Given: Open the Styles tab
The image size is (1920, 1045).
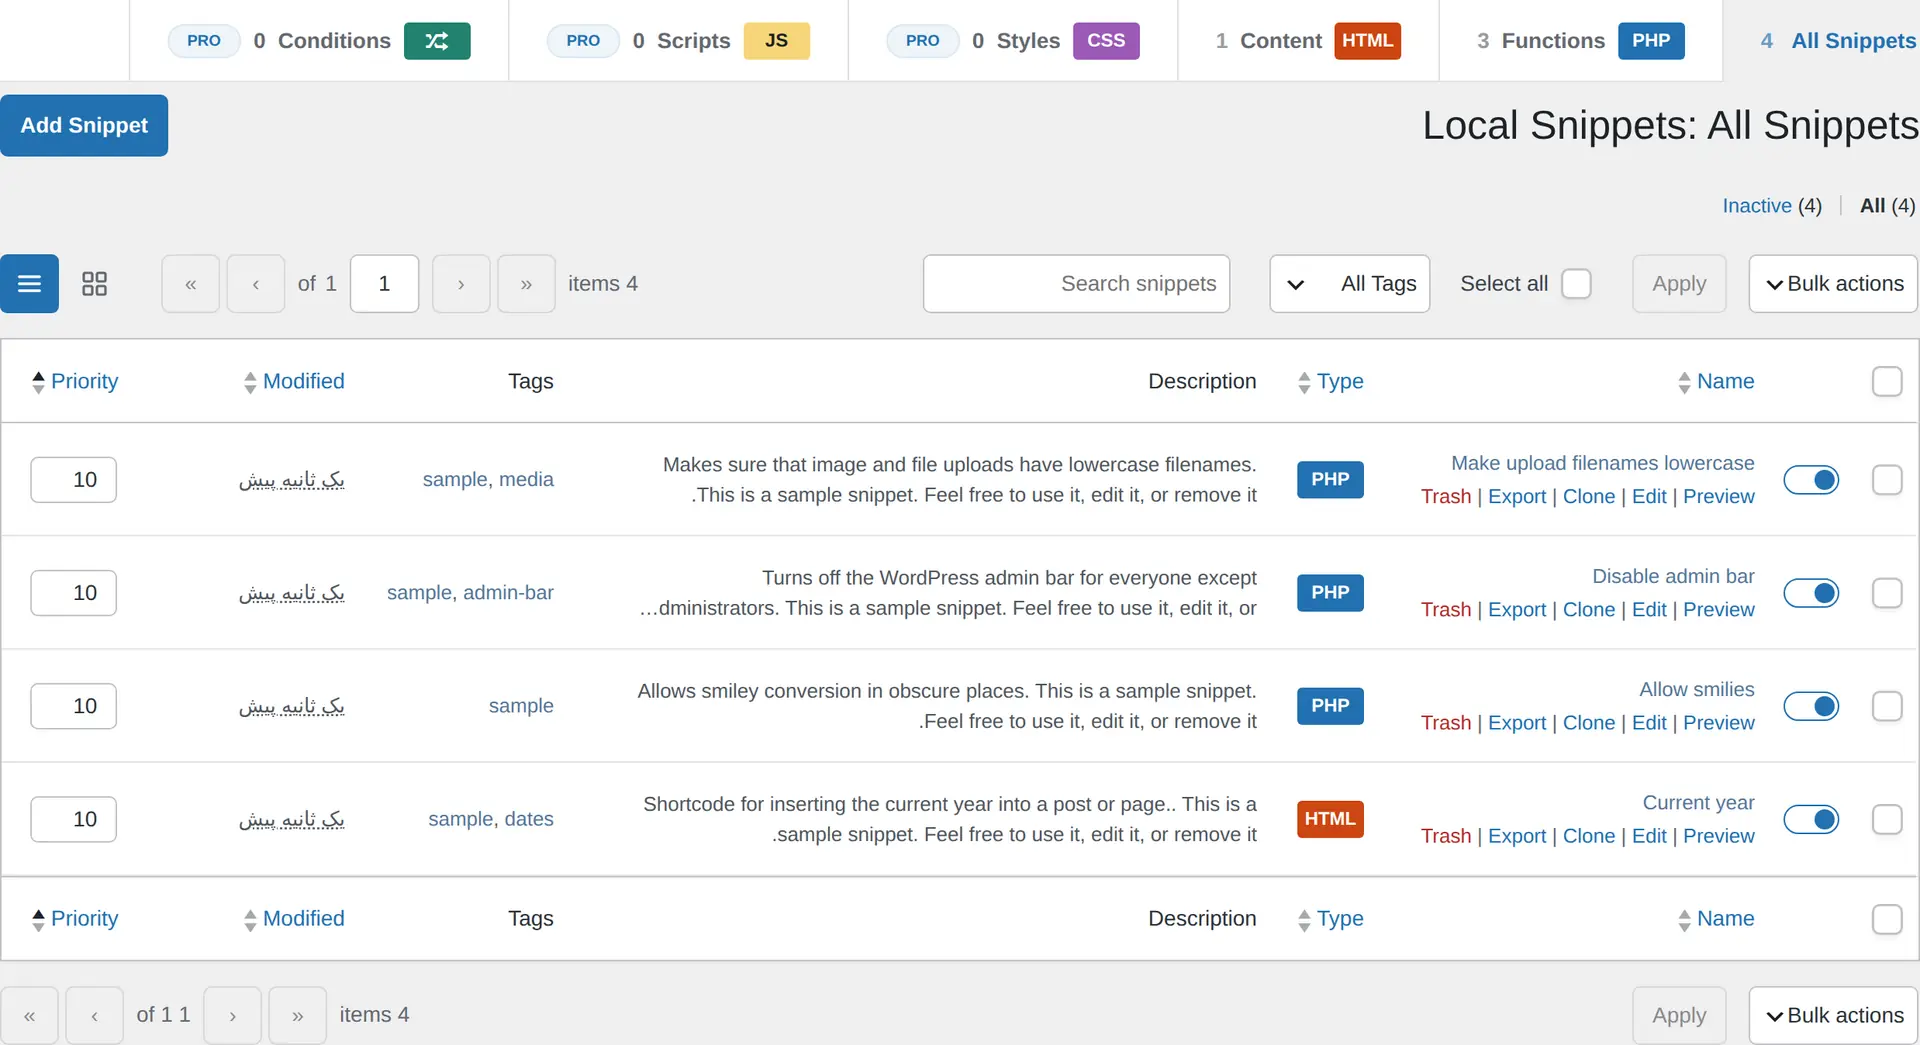Looking at the screenshot, I should point(1015,41).
